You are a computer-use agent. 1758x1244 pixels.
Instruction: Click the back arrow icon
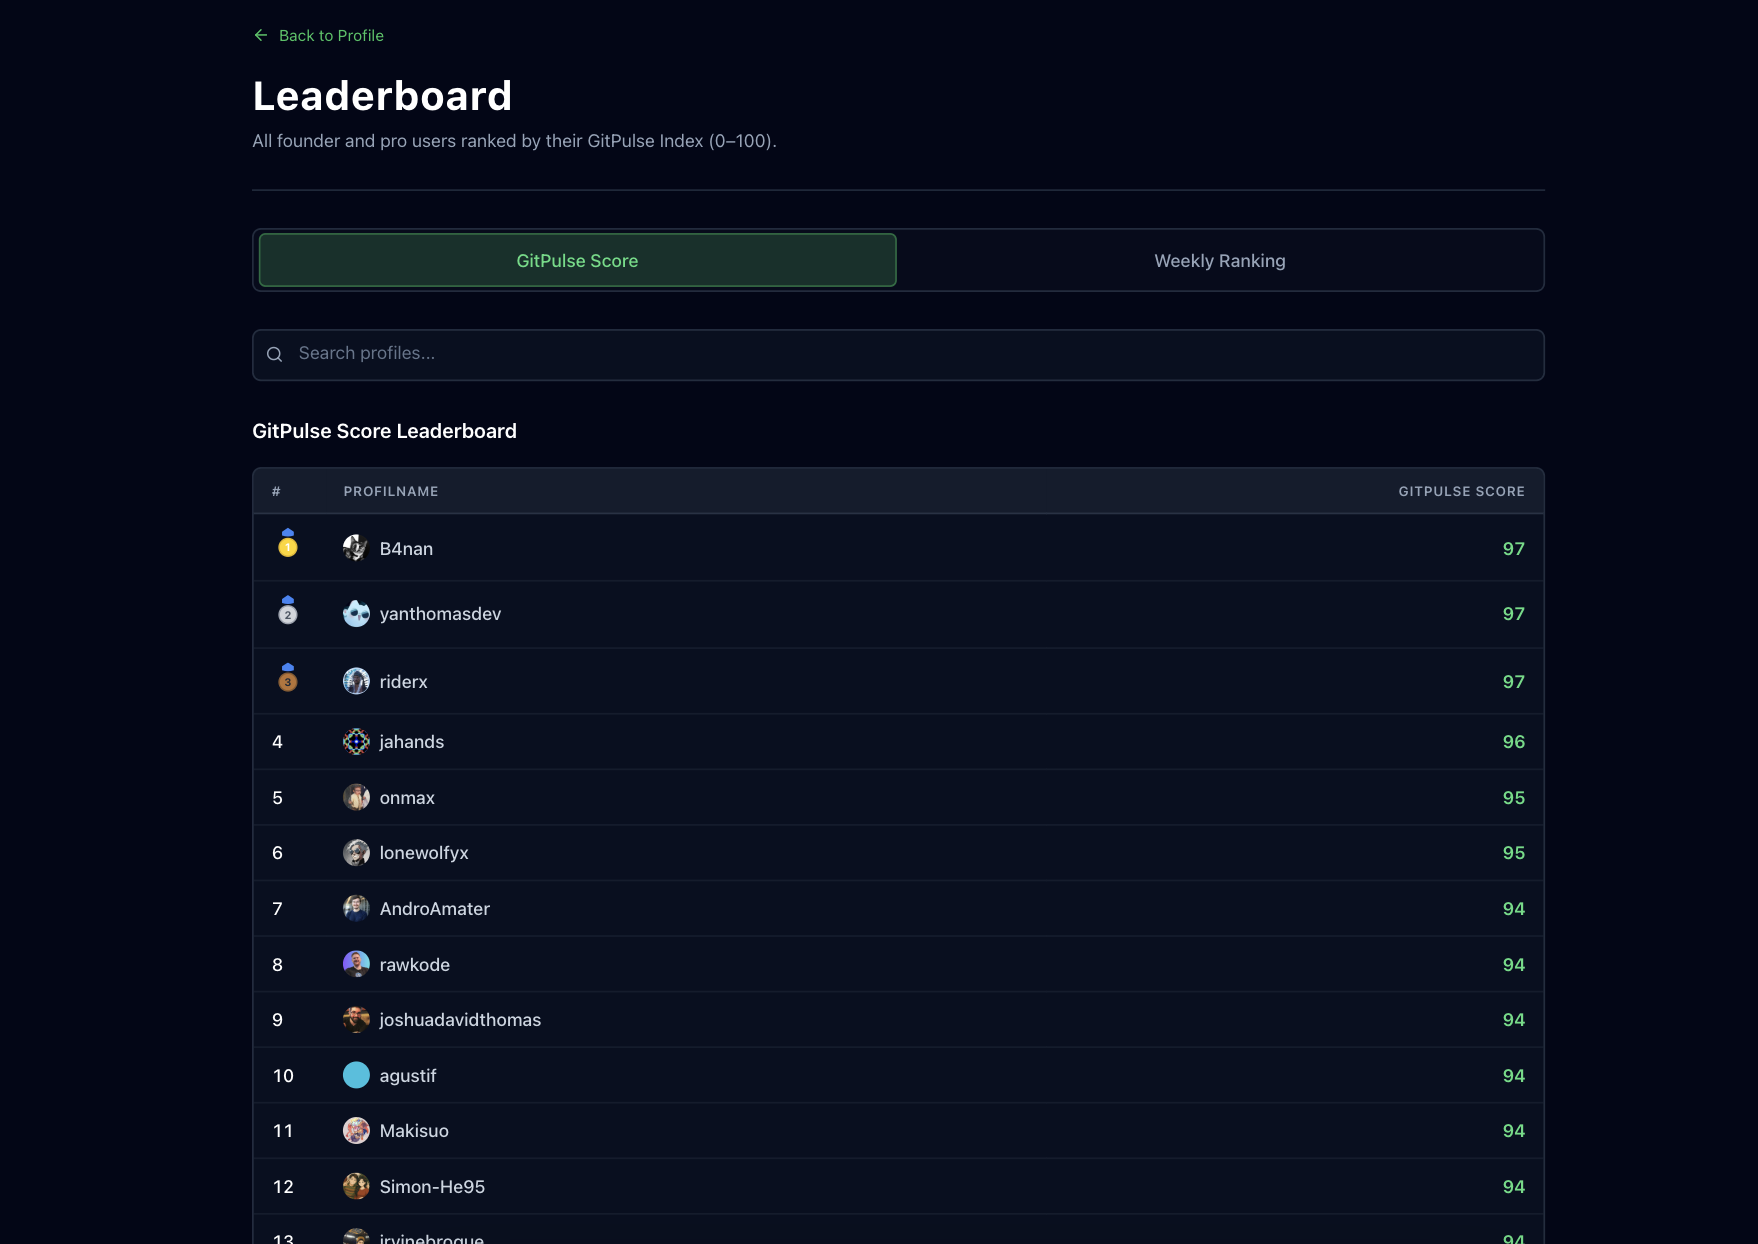[x=261, y=35]
